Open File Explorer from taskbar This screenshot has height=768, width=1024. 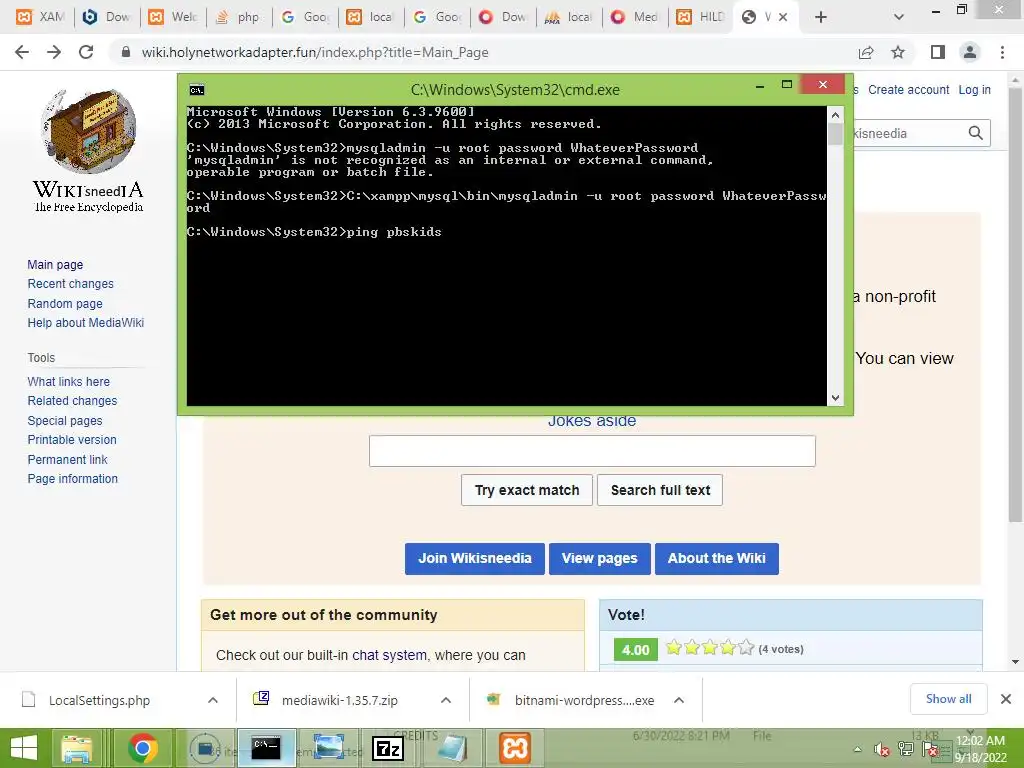(x=77, y=748)
